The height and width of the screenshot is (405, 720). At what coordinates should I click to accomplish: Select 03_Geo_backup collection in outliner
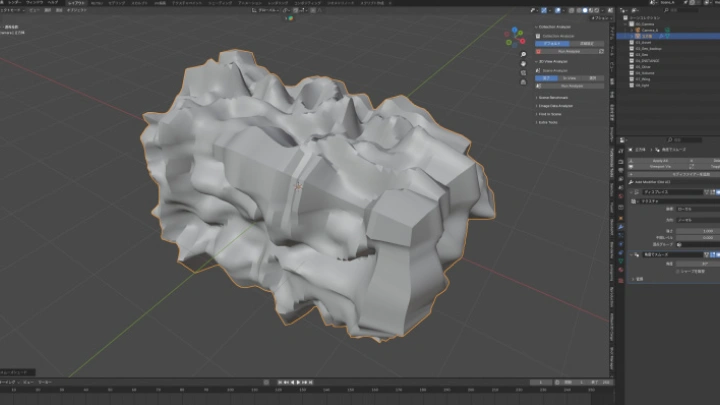[x=648, y=48]
